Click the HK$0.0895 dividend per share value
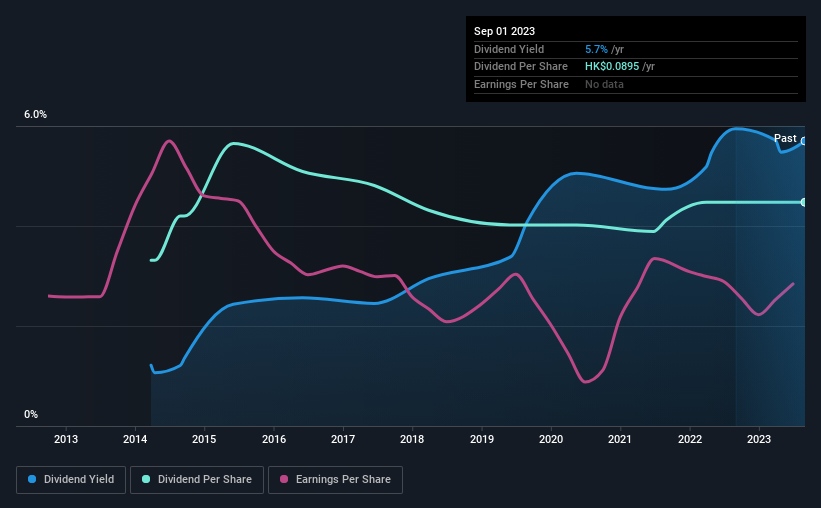Viewport: 821px width, 508px height. [612, 67]
